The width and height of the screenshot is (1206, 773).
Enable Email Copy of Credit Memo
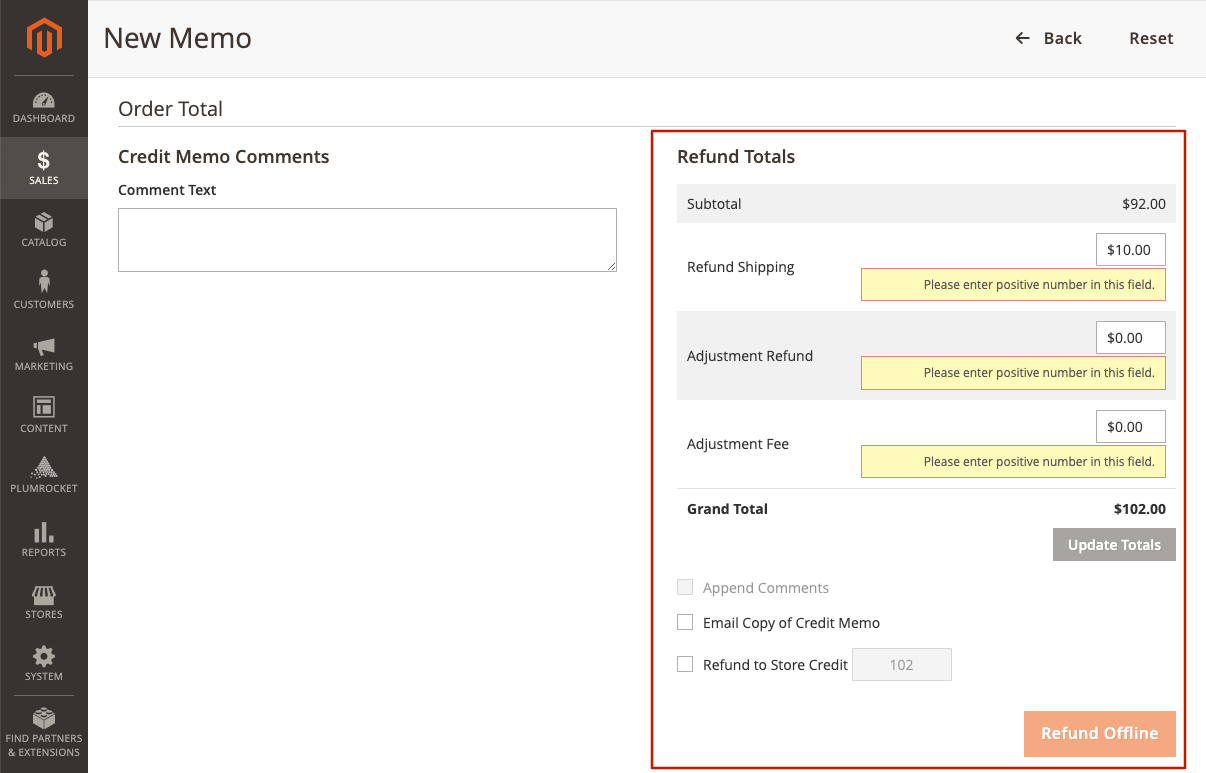685,622
